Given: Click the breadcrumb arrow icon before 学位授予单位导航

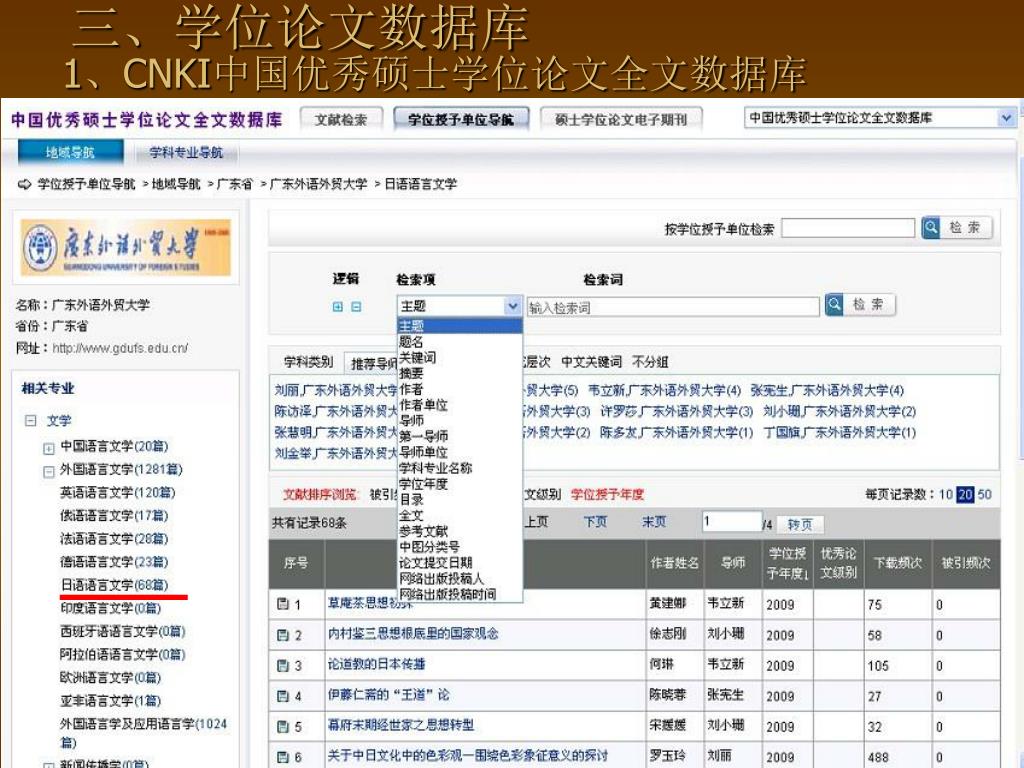Looking at the screenshot, I should [x=24, y=184].
